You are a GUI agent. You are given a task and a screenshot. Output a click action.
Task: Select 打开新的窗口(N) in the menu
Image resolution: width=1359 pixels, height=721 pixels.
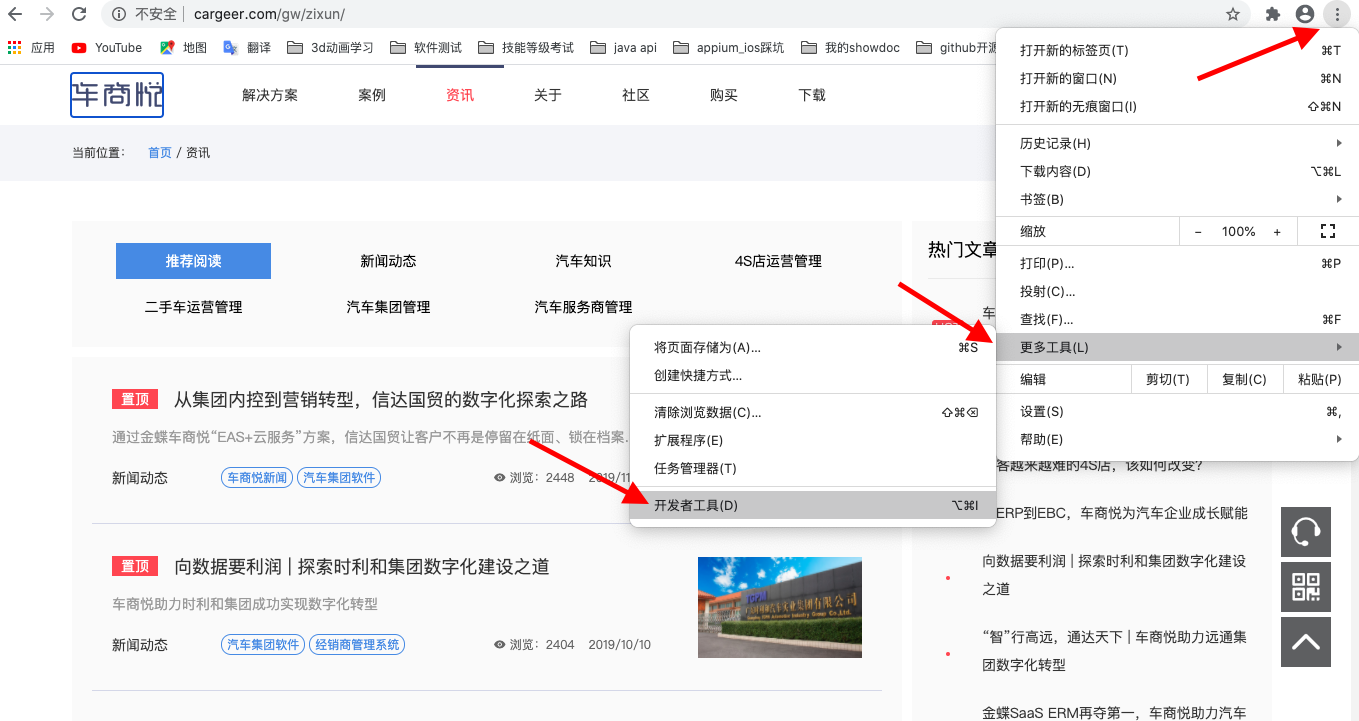pyautogui.click(x=1178, y=78)
